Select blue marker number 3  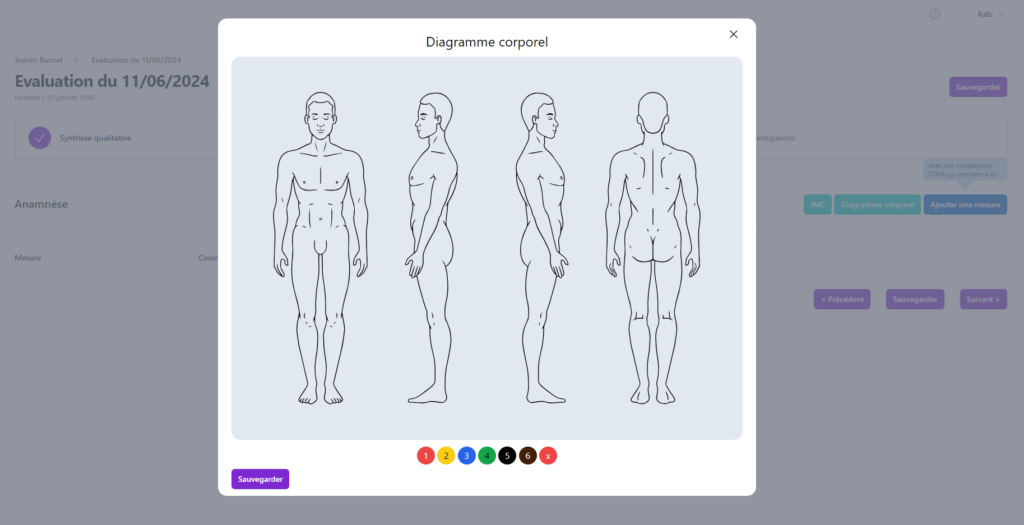[x=466, y=456]
